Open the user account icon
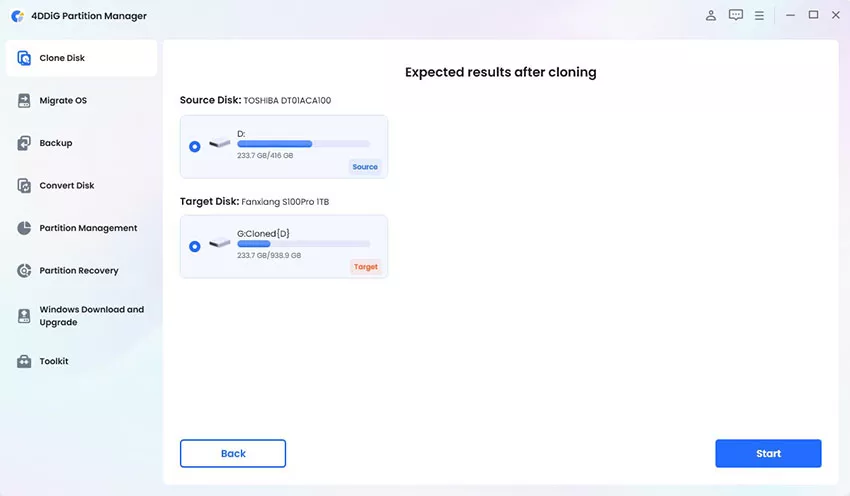 pos(711,15)
